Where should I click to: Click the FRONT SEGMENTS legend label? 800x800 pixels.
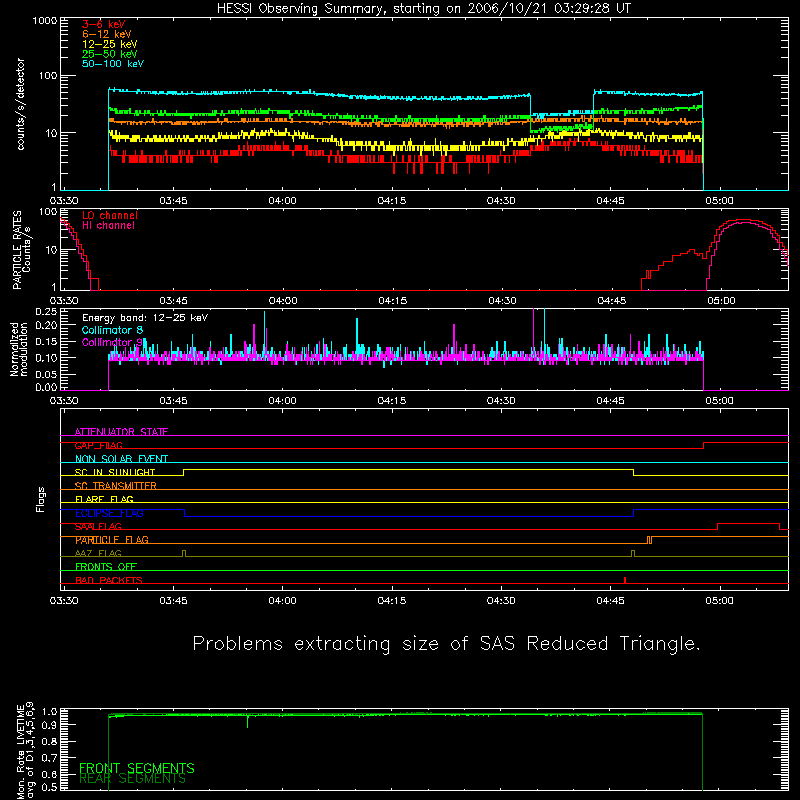click(x=137, y=768)
